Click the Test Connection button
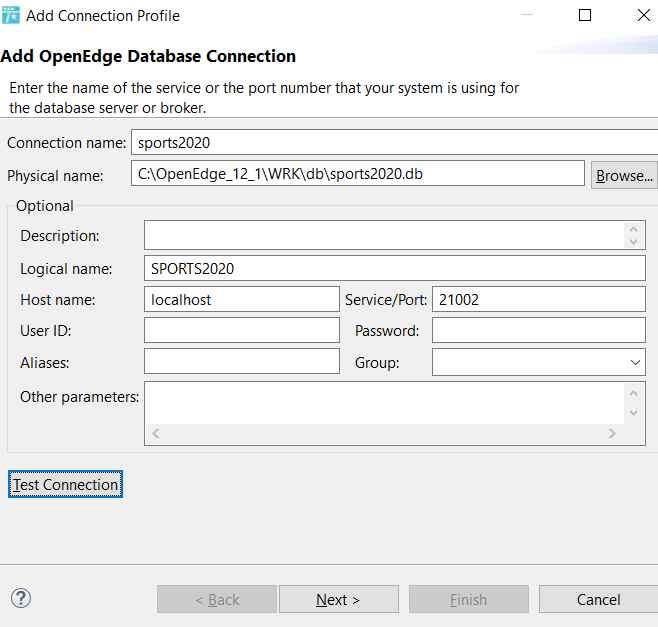This screenshot has height=627, width=658. tap(65, 484)
